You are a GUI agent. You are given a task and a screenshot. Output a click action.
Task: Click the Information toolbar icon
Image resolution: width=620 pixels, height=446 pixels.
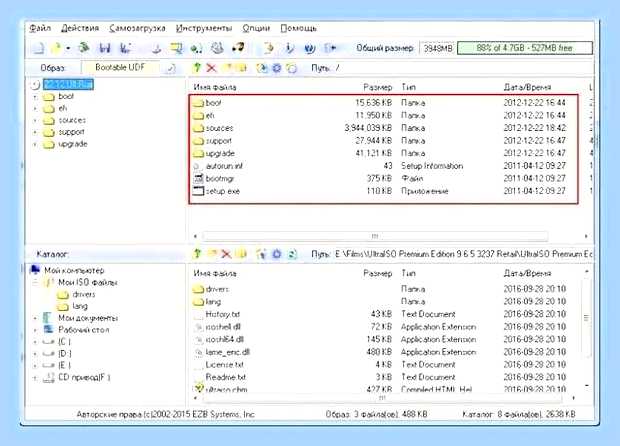289,48
